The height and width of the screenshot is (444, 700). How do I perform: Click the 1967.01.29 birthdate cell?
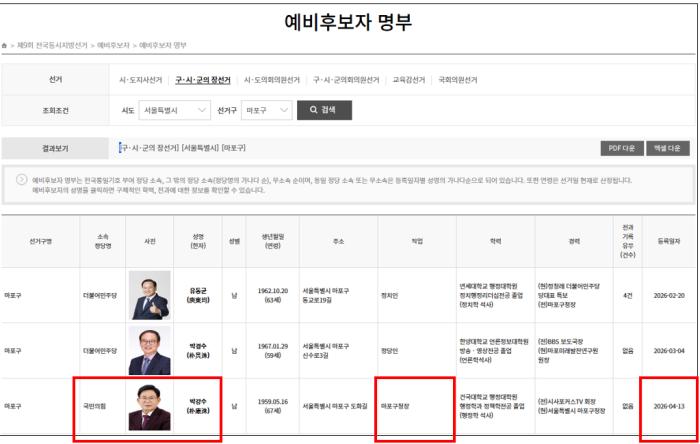[273, 351]
